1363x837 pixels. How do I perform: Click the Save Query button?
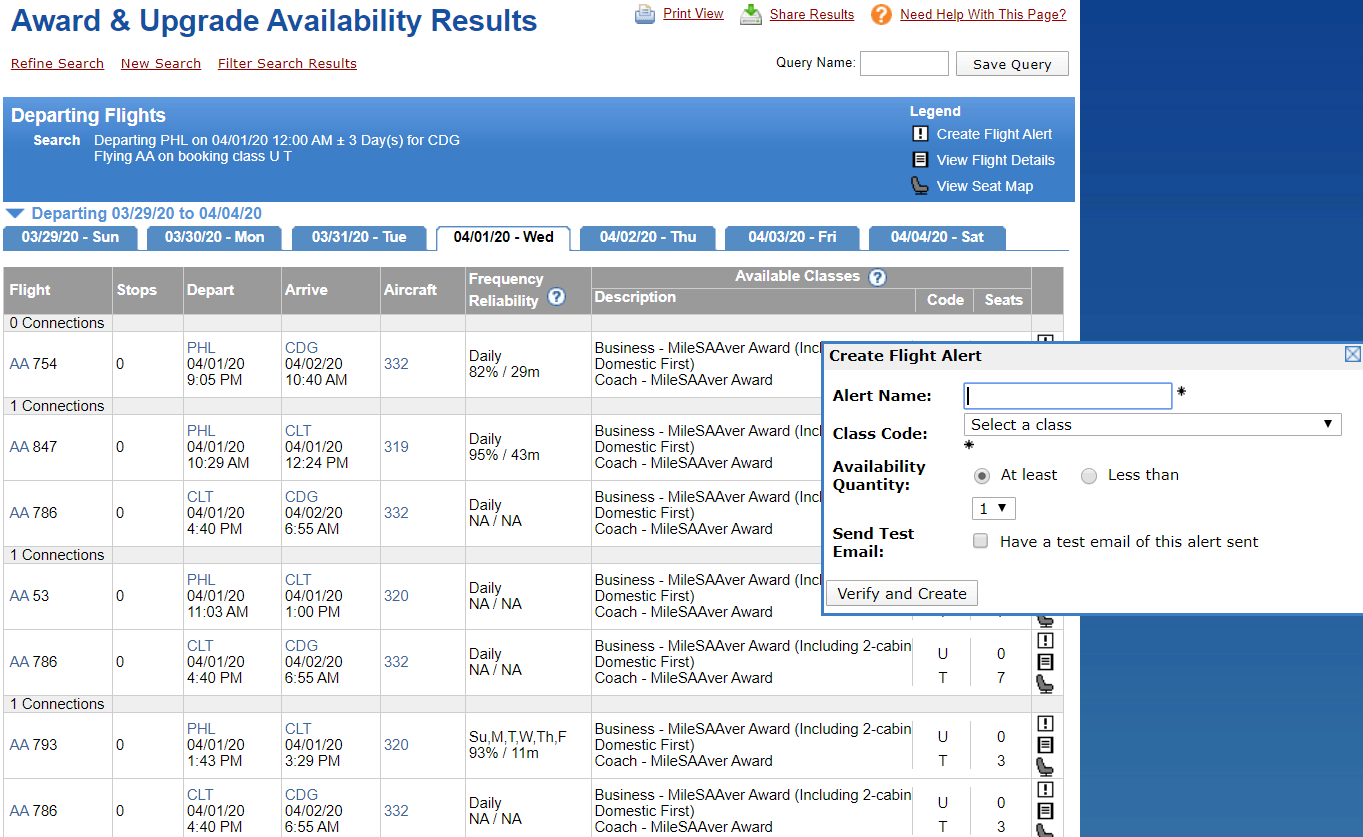point(1012,64)
